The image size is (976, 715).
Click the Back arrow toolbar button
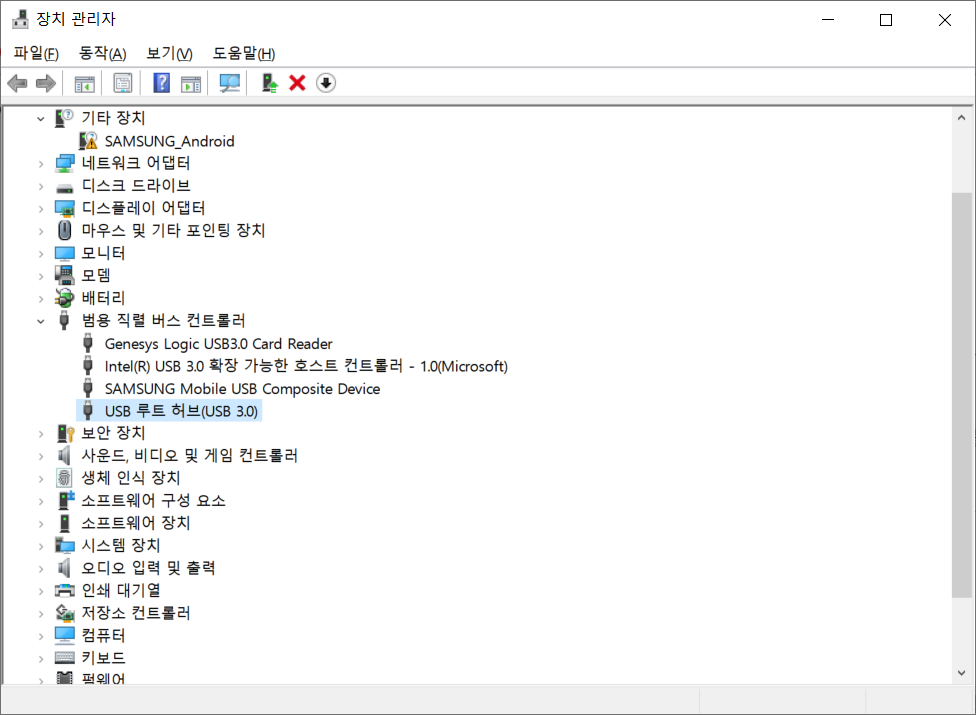coord(17,83)
